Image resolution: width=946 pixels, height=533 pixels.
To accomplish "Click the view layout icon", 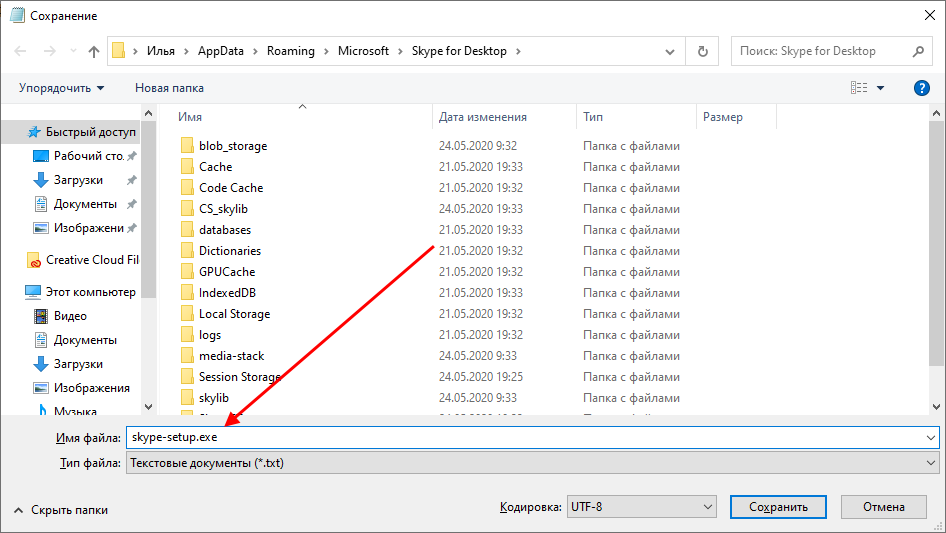I will pos(859,88).
